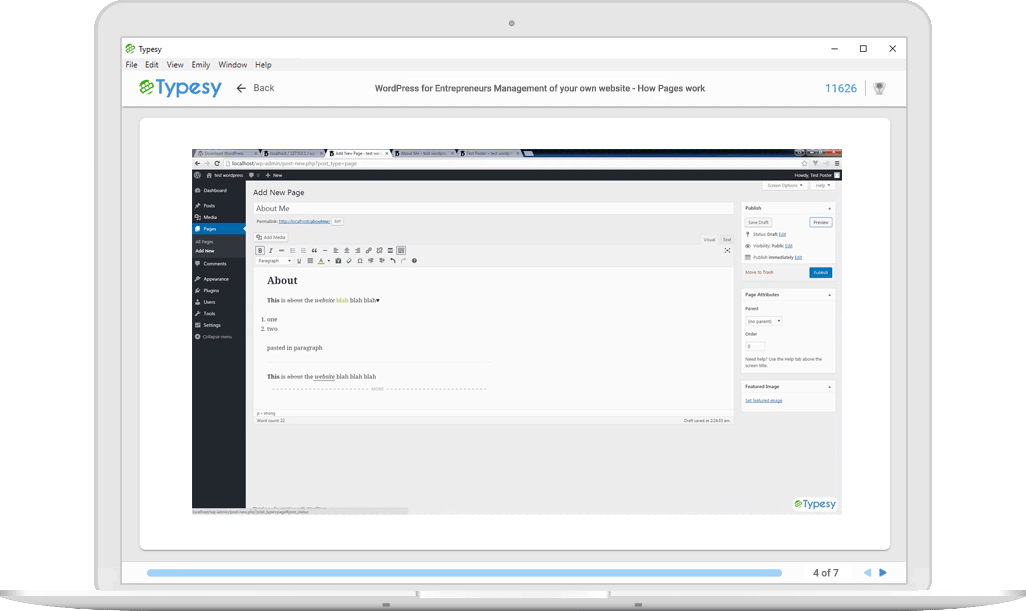Click the distraction-free writing fullscreen icon

(727, 251)
